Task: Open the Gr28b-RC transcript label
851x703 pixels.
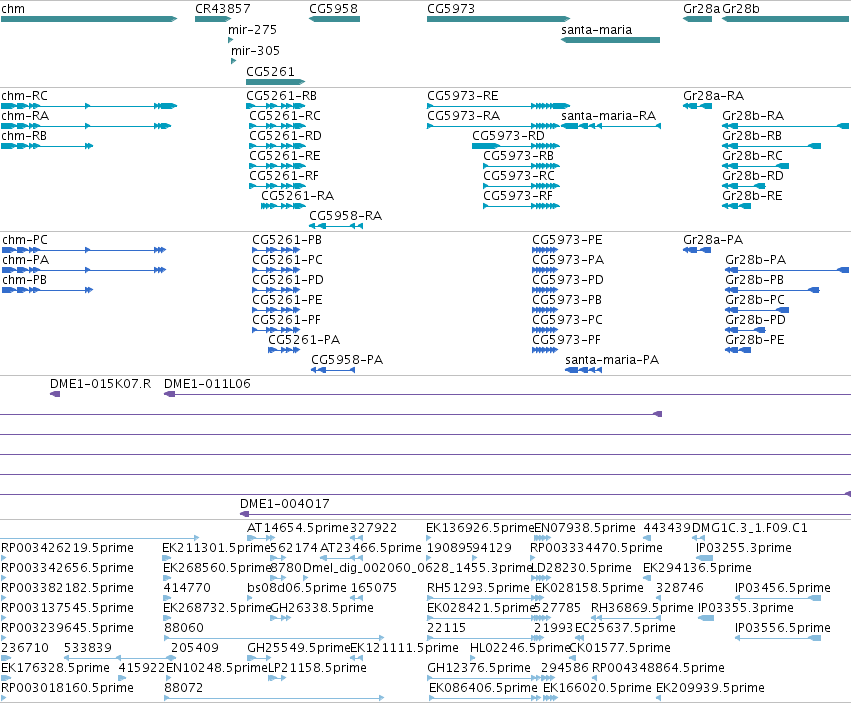Action: coord(752,156)
